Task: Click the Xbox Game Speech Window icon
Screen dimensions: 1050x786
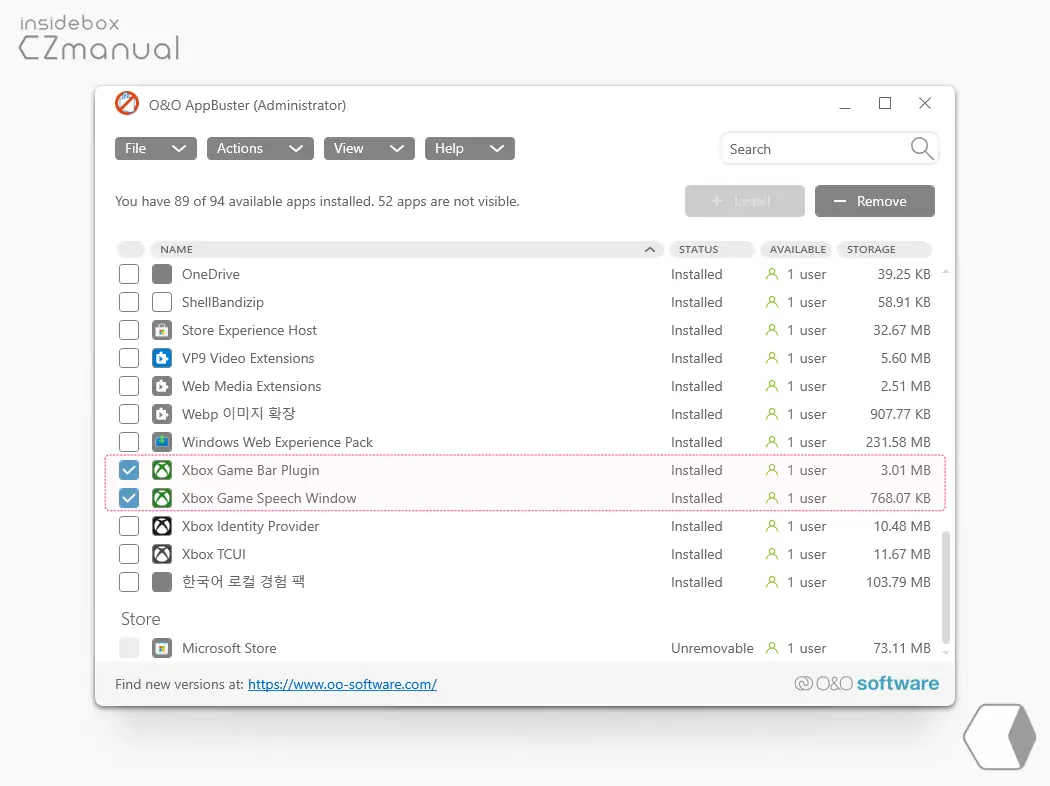Action: (161, 498)
